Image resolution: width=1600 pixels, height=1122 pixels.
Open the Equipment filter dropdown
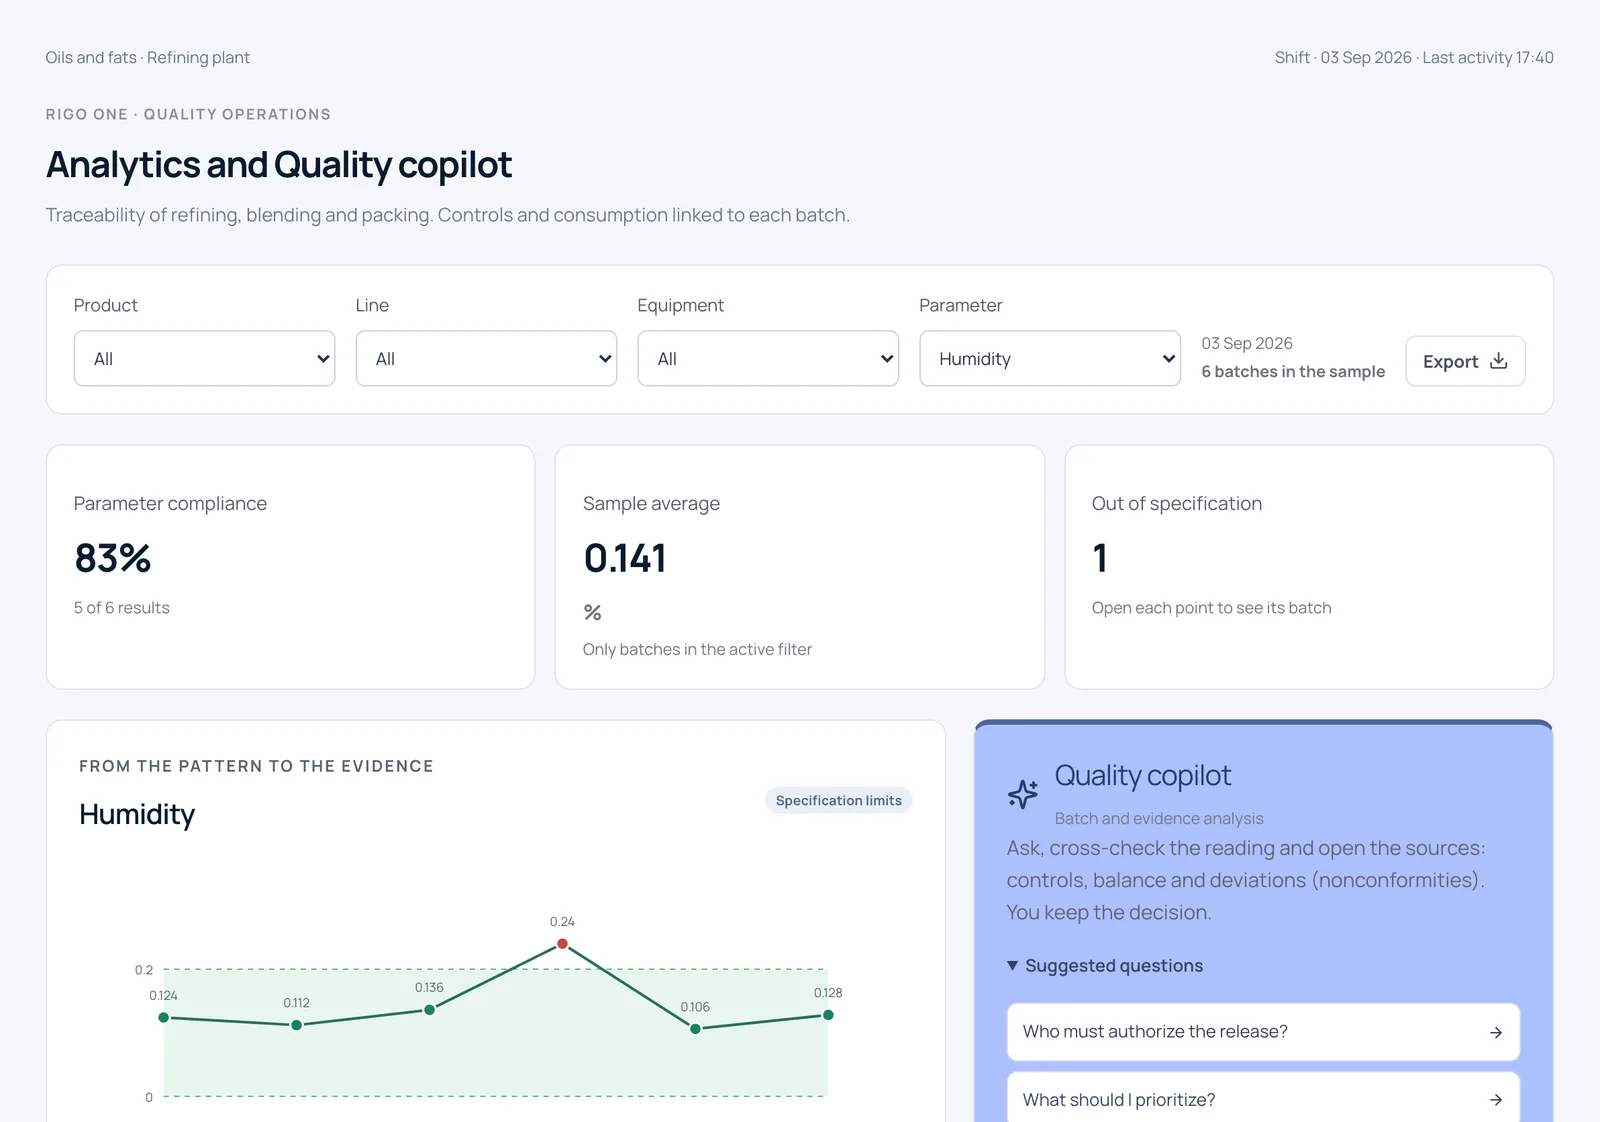click(x=768, y=358)
